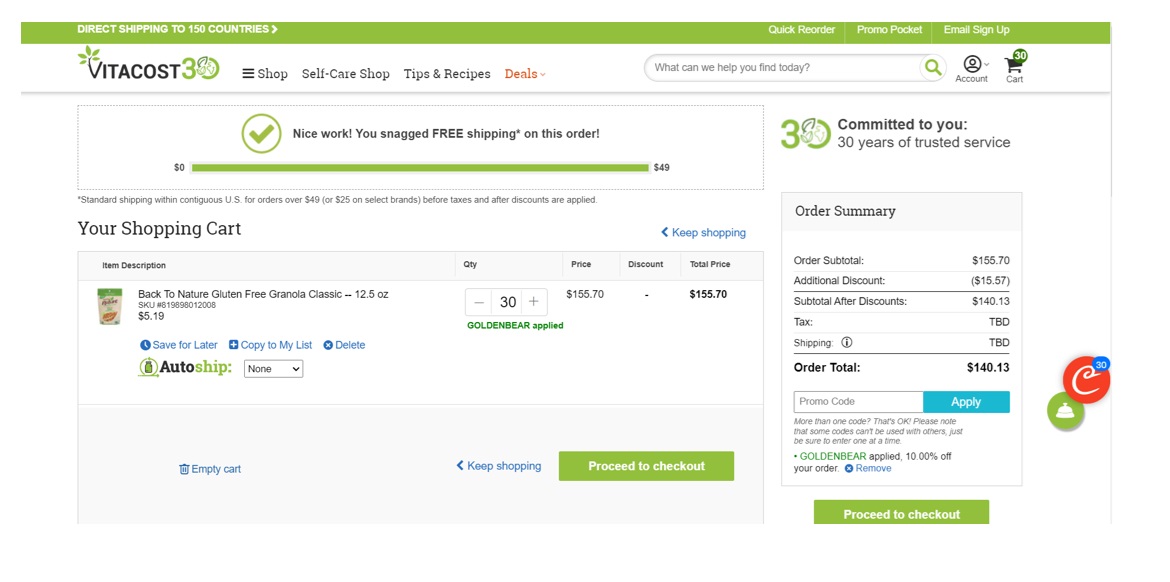
Task: Click the red coupon extension badge
Action: (x=1086, y=380)
